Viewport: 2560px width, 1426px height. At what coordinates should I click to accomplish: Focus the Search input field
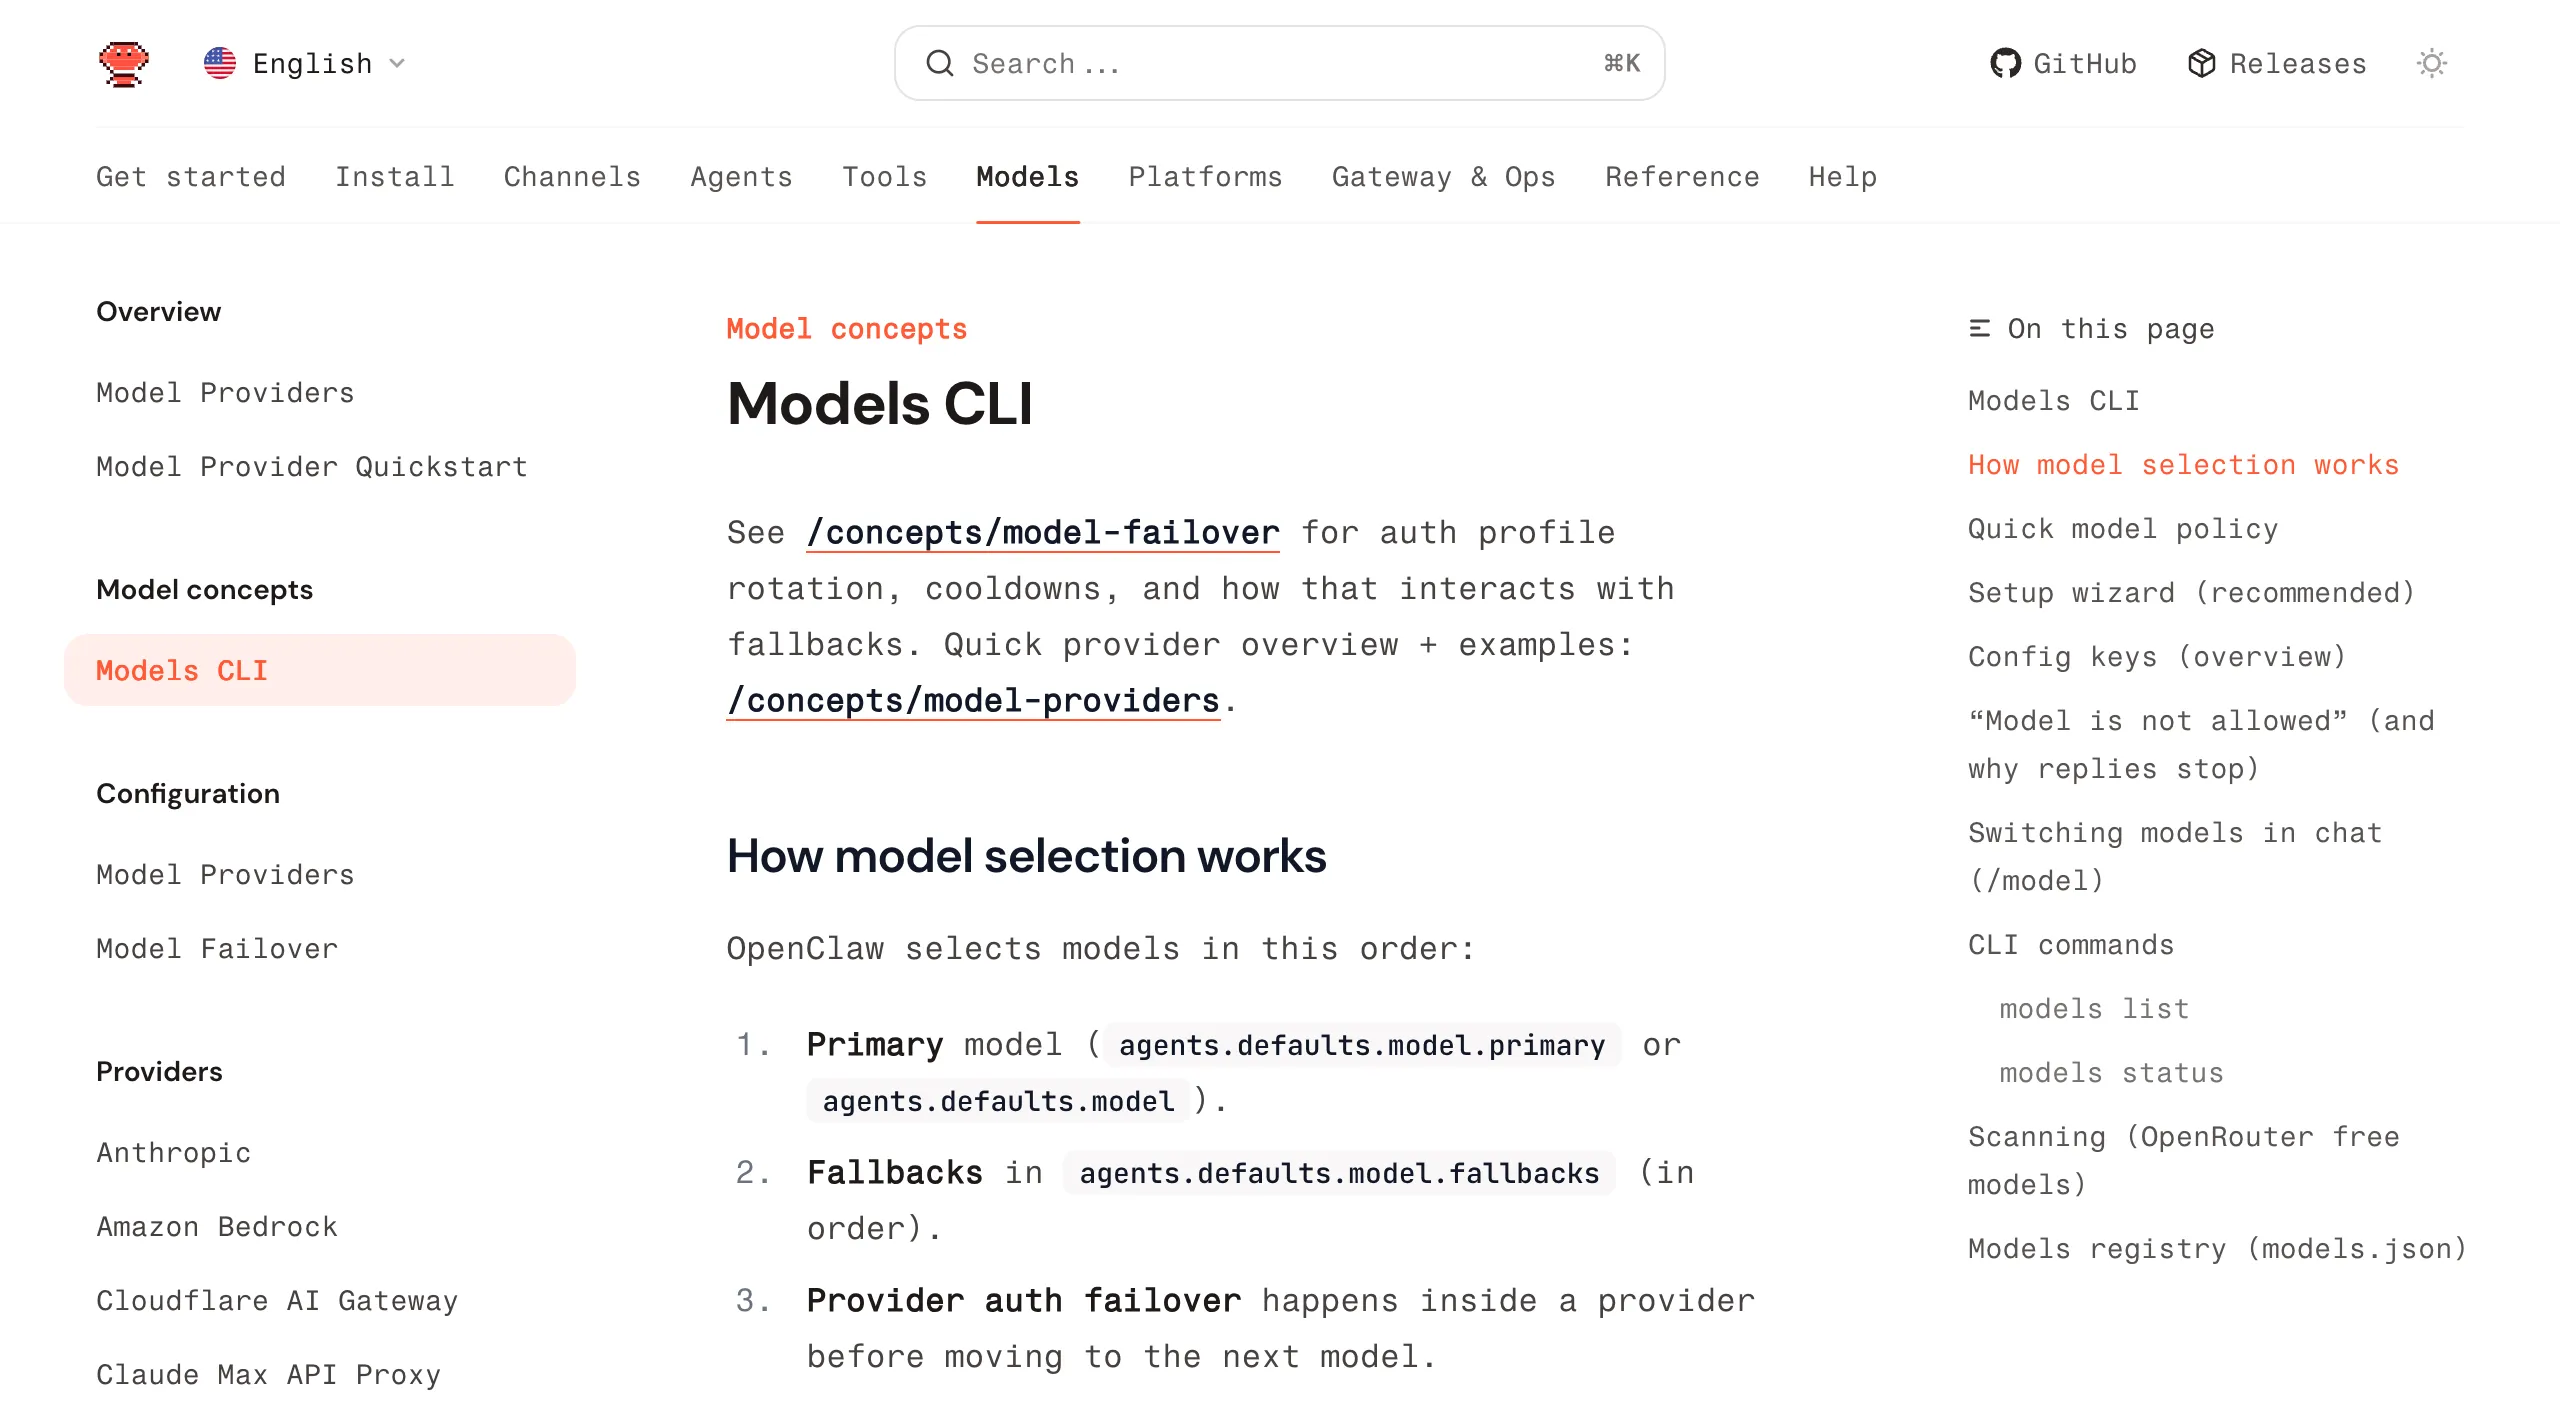[x=1280, y=64]
